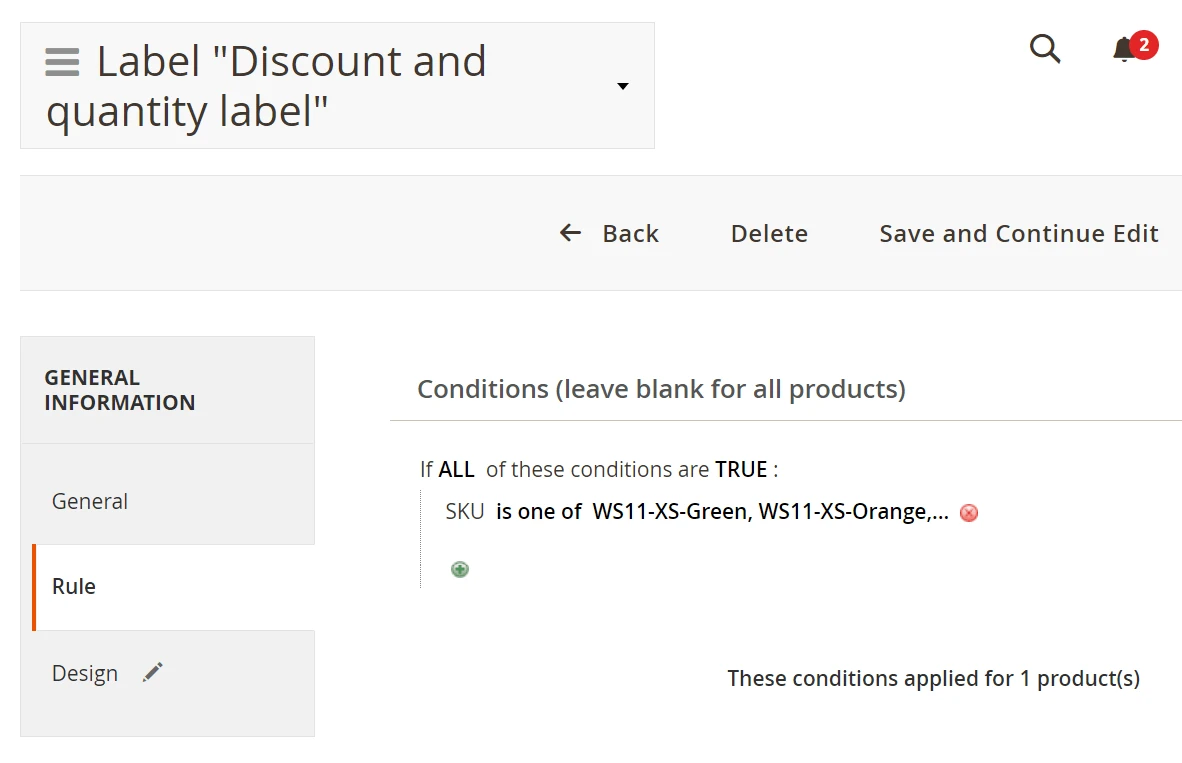Click the pencil icon next to Design
The height and width of the screenshot is (763, 1182).
click(152, 673)
